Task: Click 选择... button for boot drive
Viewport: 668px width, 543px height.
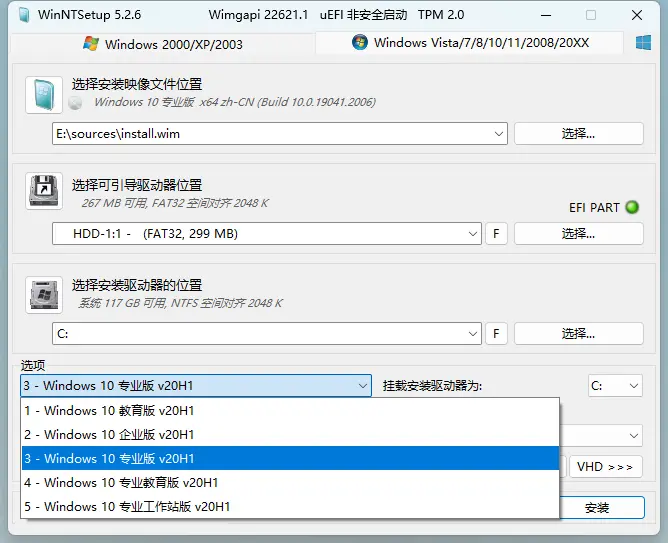Action: tap(579, 234)
